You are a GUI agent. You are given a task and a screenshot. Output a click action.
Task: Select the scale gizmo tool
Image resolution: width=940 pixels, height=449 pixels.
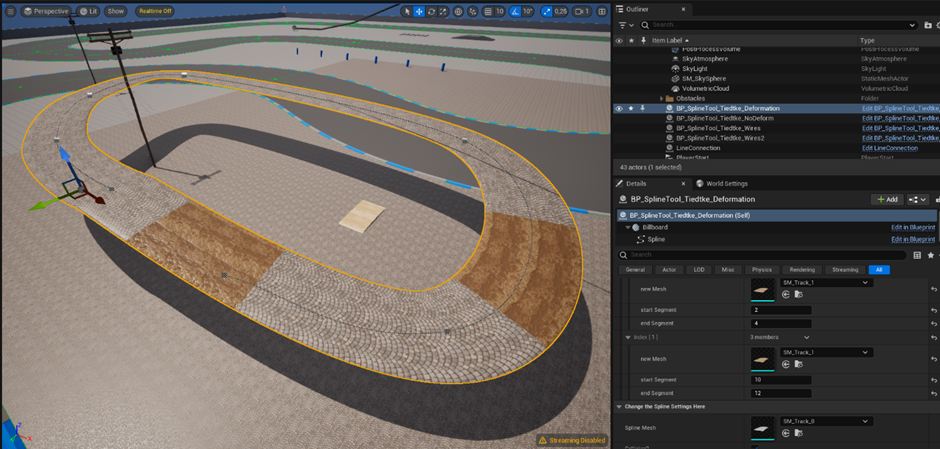pyautogui.click(x=444, y=11)
